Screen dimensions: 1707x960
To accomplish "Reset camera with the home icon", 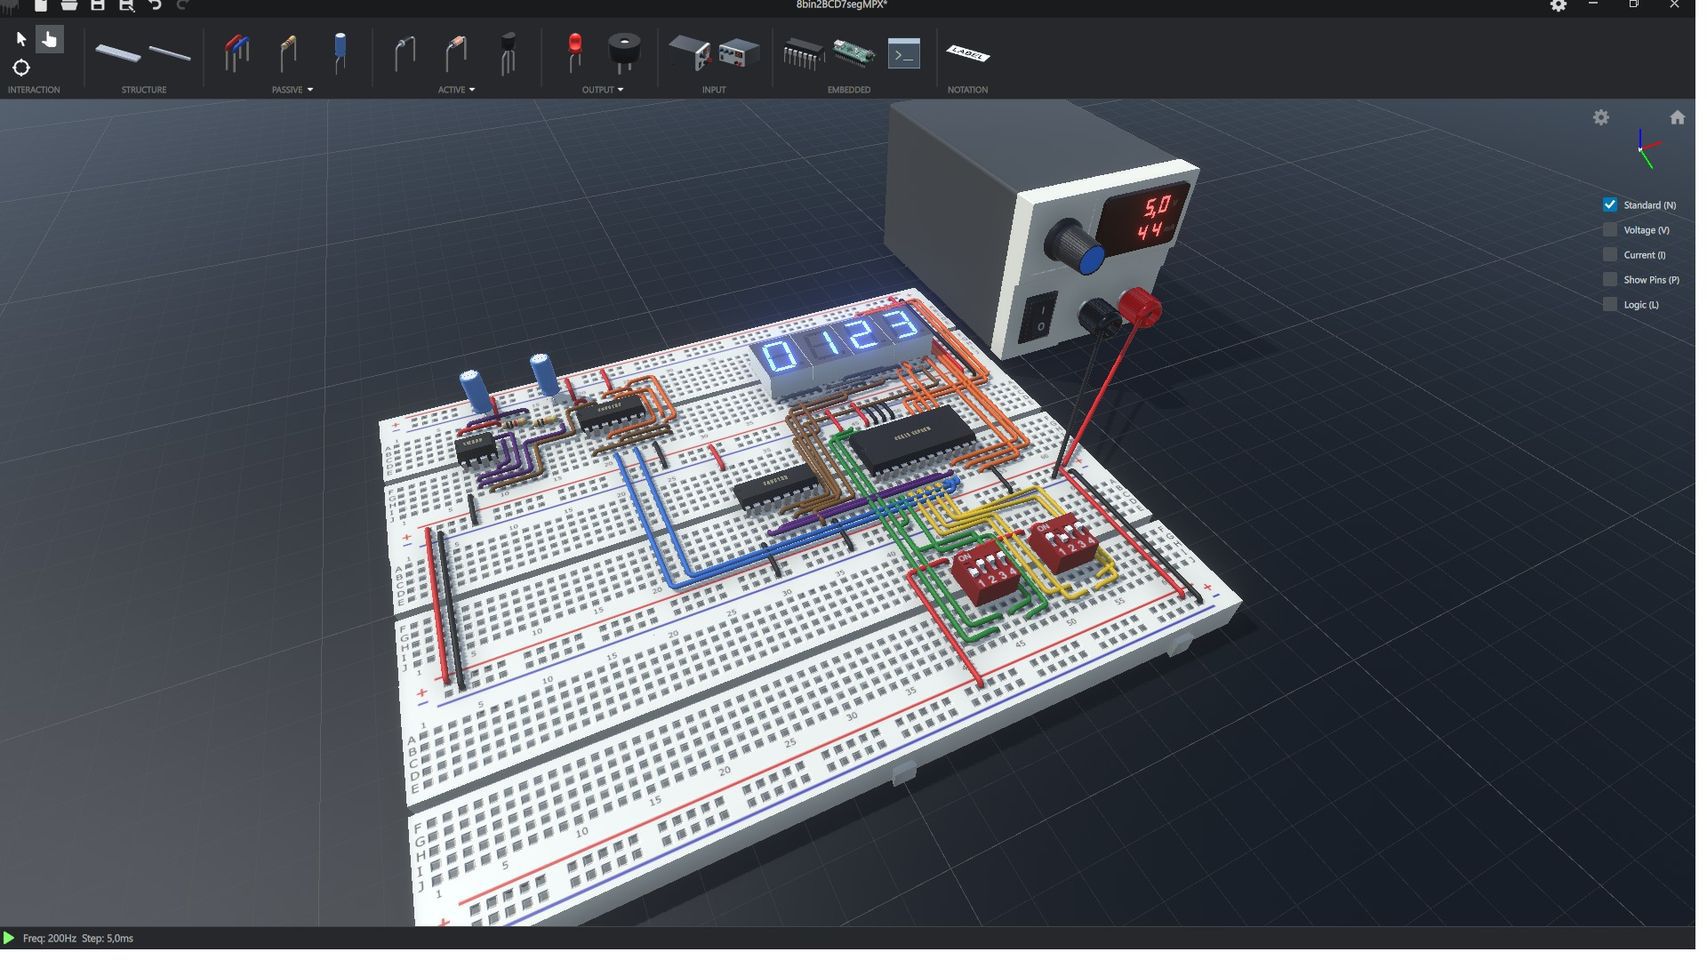I will [x=1677, y=117].
